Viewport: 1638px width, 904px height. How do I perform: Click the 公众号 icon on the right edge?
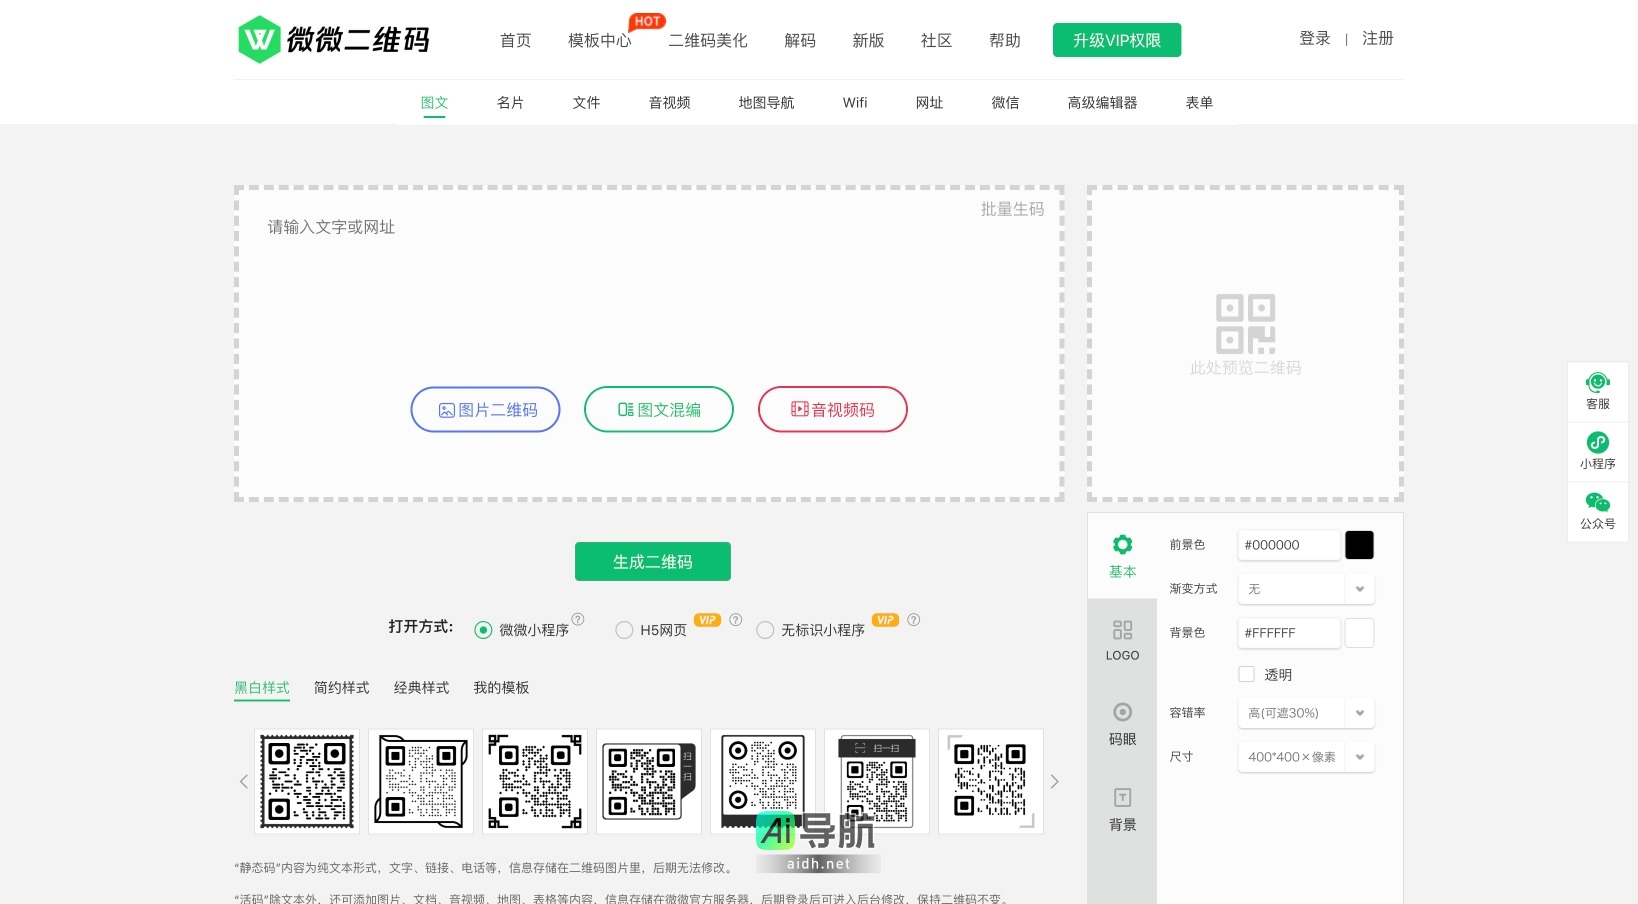[x=1597, y=511]
